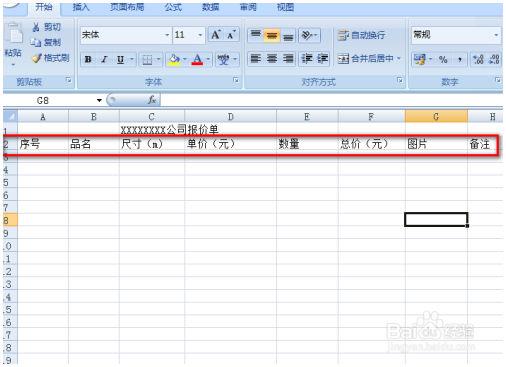Viewport: 506px width, 367px height.
Task: Click the increase indent icon
Action: click(x=322, y=59)
